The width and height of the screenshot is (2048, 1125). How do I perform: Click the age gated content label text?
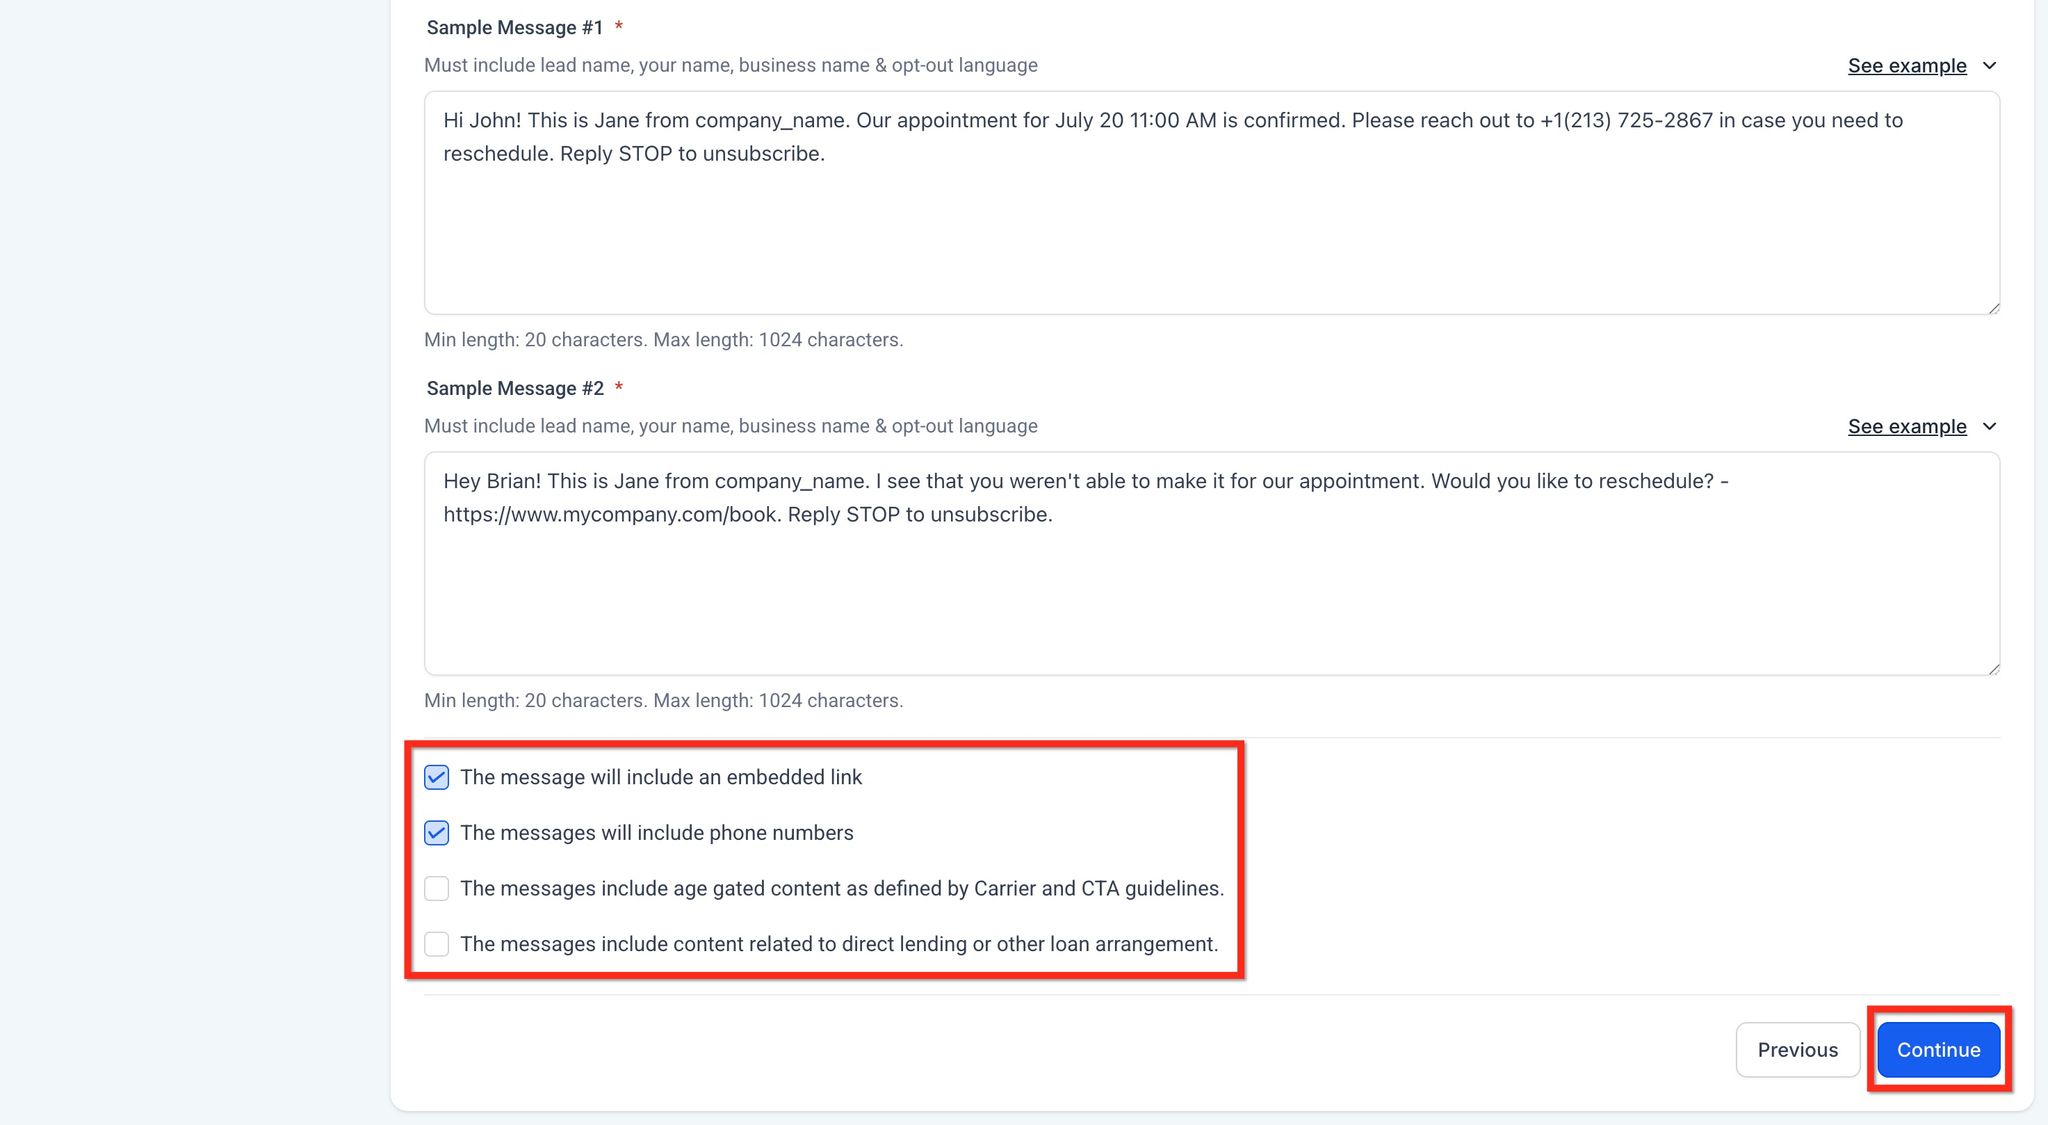[x=841, y=889]
